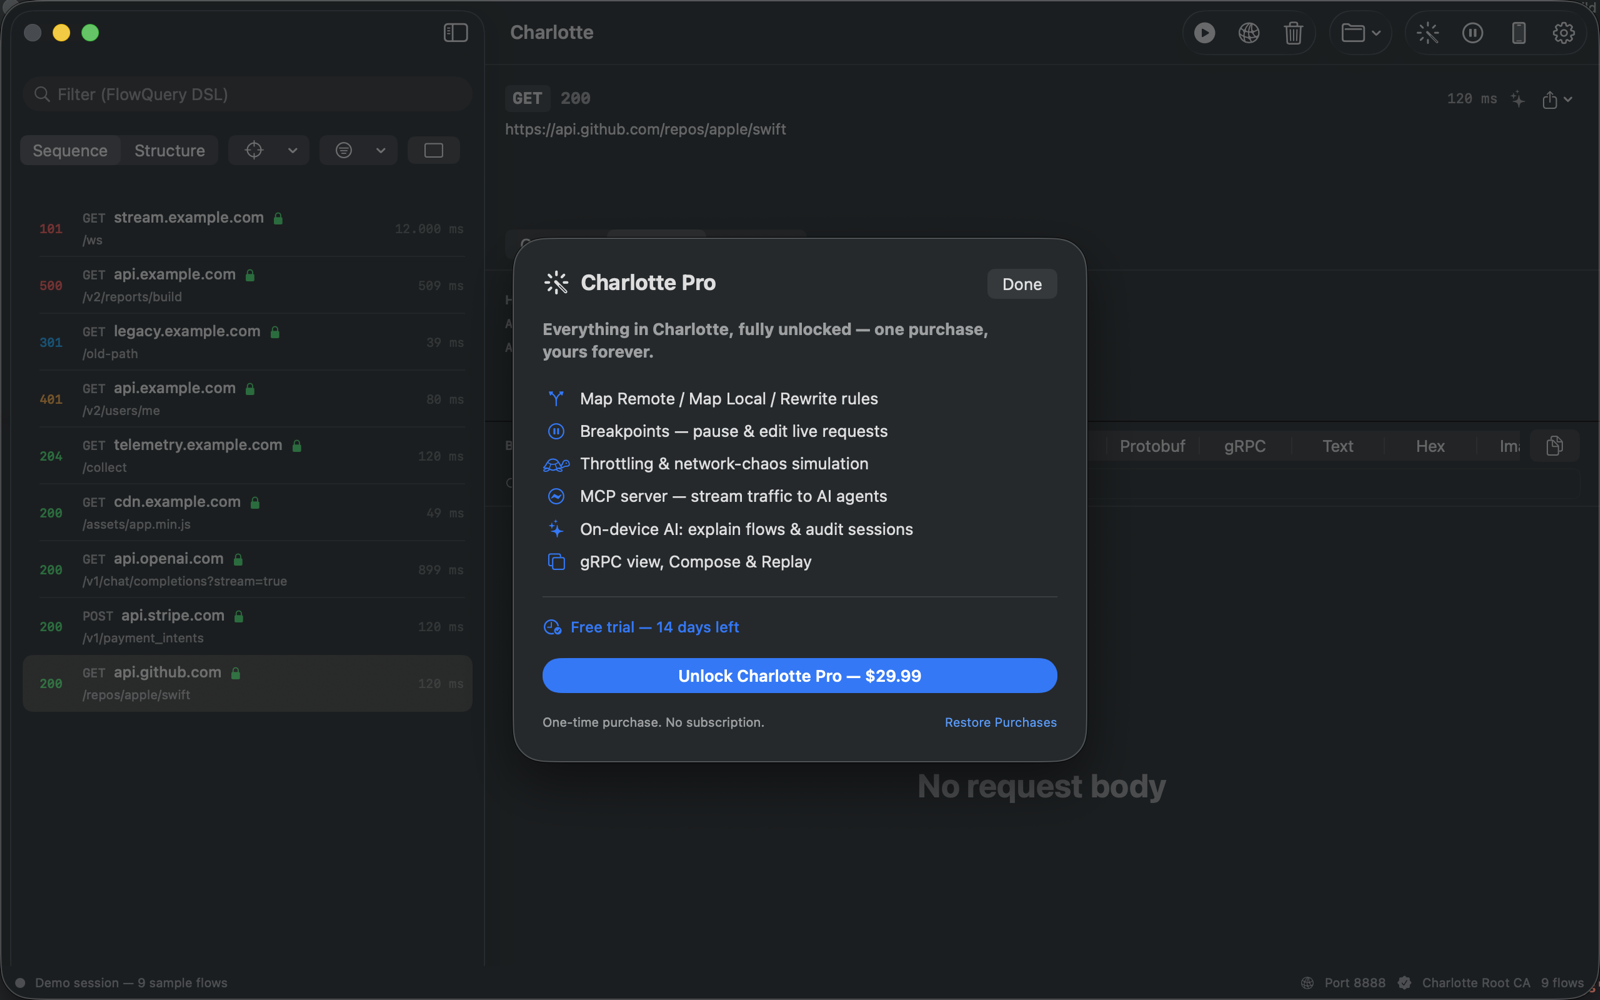Open settings with the gear icon
Viewport: 1600px width, 1000px height.
1564,33
